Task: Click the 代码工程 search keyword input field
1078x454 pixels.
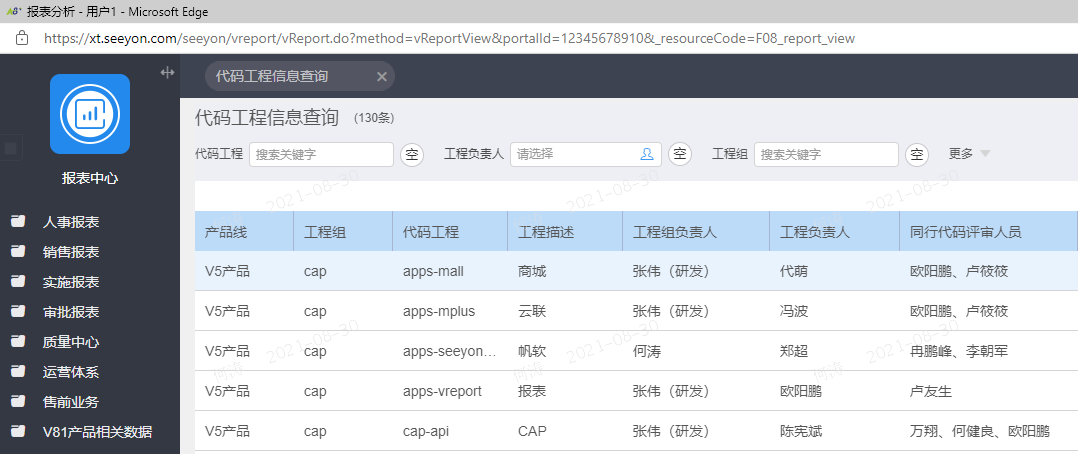Action: click(321, 154)
